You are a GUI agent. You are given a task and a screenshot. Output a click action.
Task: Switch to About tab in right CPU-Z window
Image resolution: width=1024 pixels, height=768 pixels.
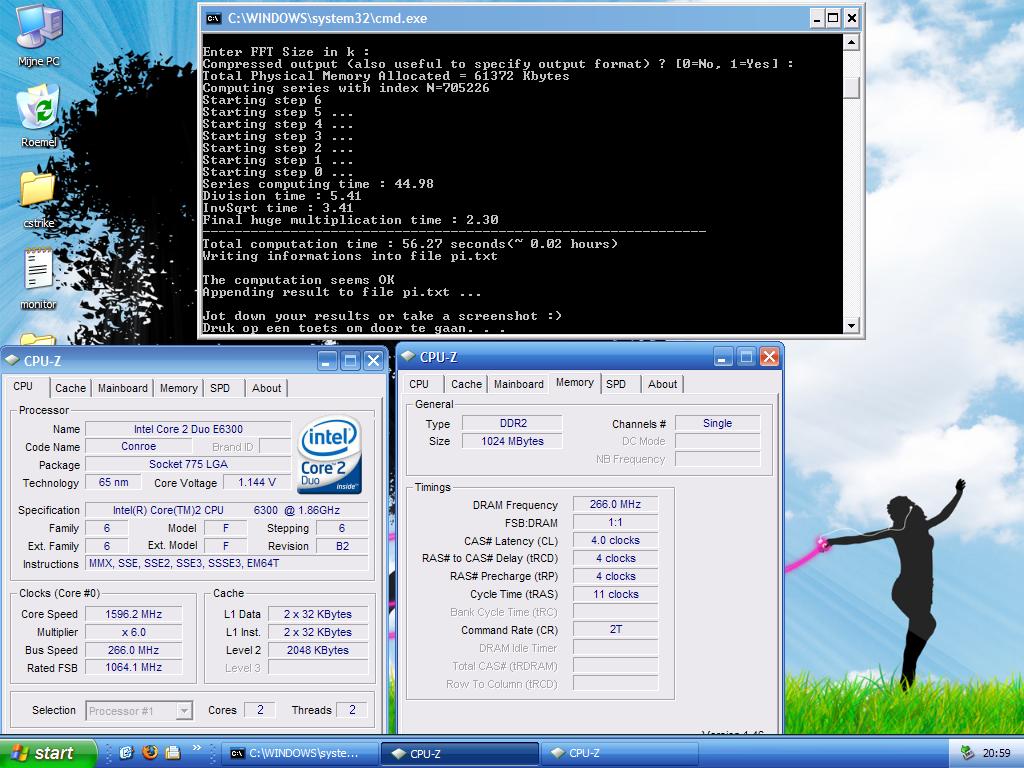point(662,384)
